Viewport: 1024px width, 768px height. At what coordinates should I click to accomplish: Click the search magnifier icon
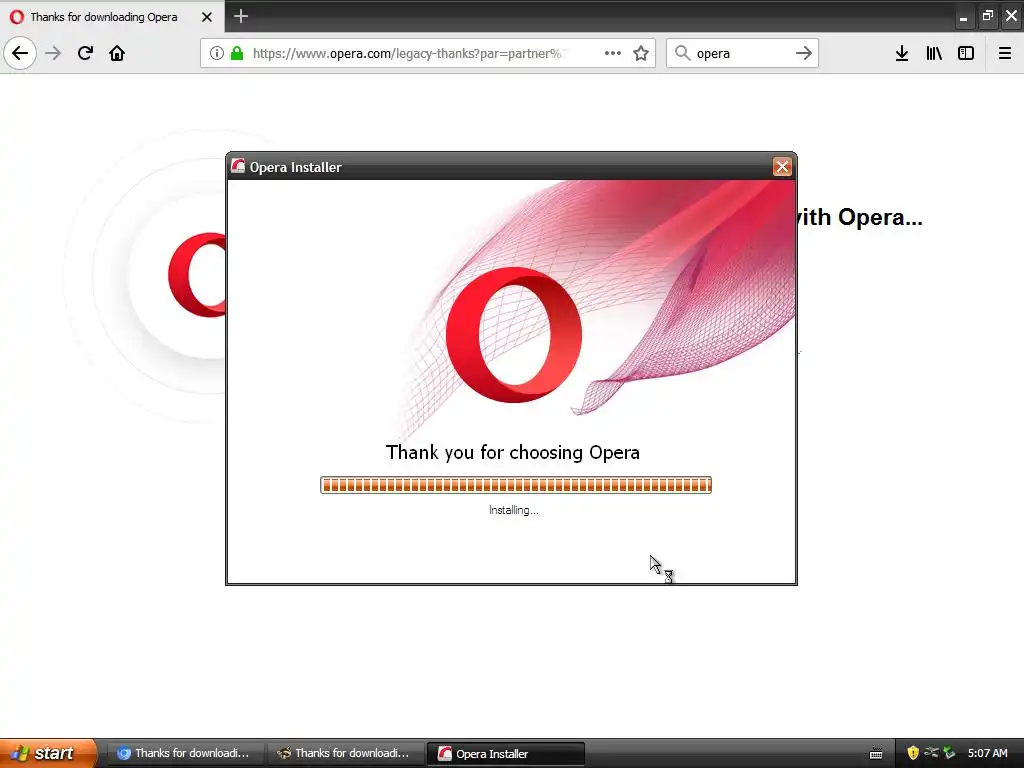(682, 53)
